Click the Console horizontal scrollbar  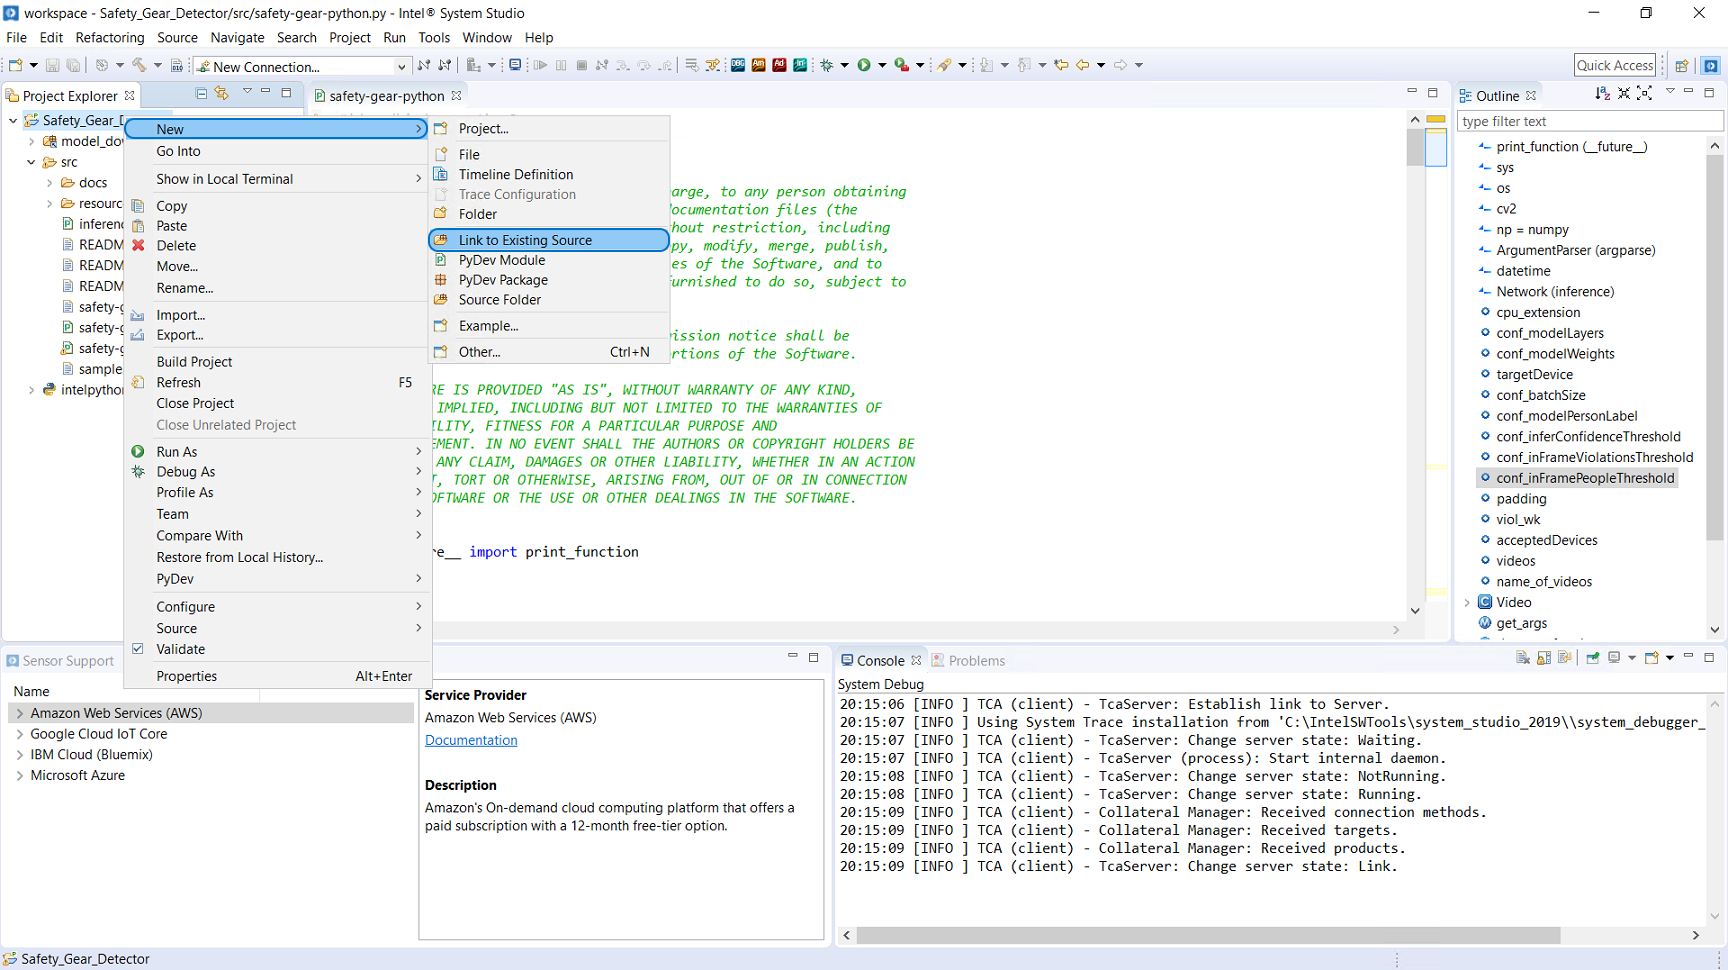1208,935
